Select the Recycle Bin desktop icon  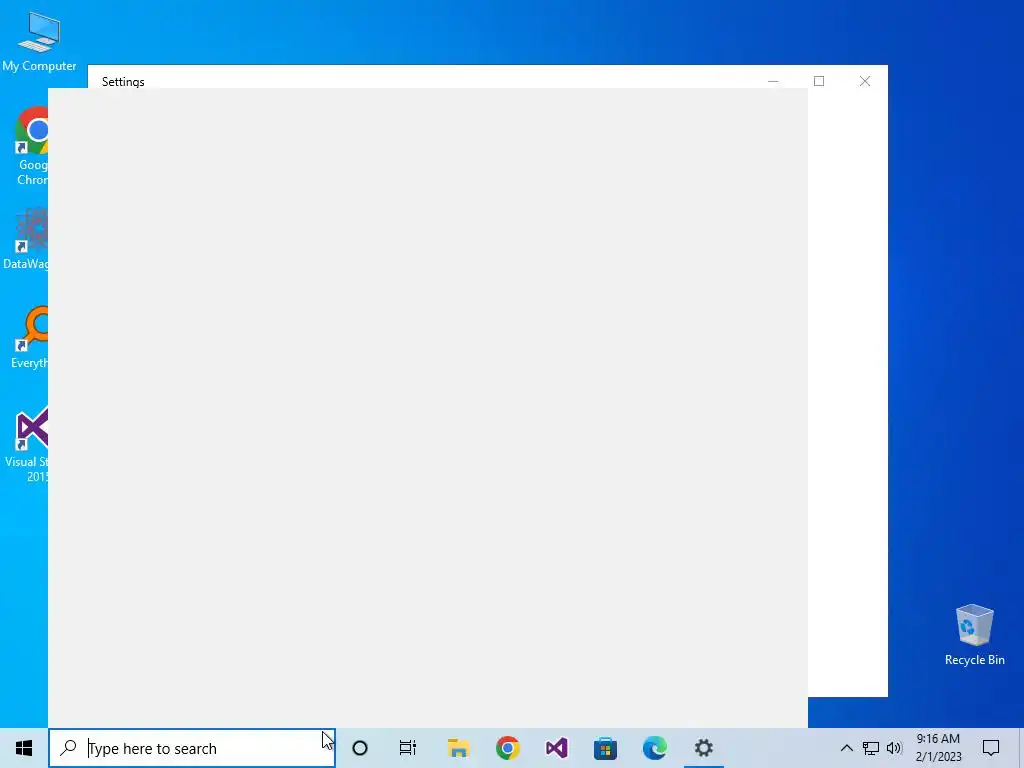point(974,635)
